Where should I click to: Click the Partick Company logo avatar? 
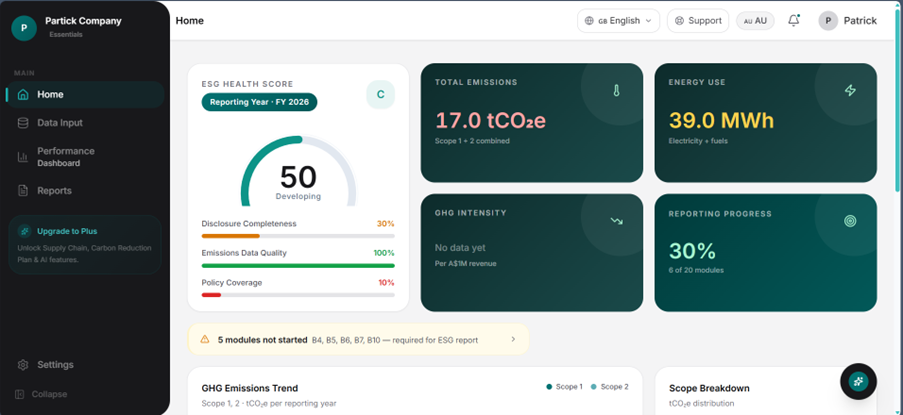click(24, 27)
